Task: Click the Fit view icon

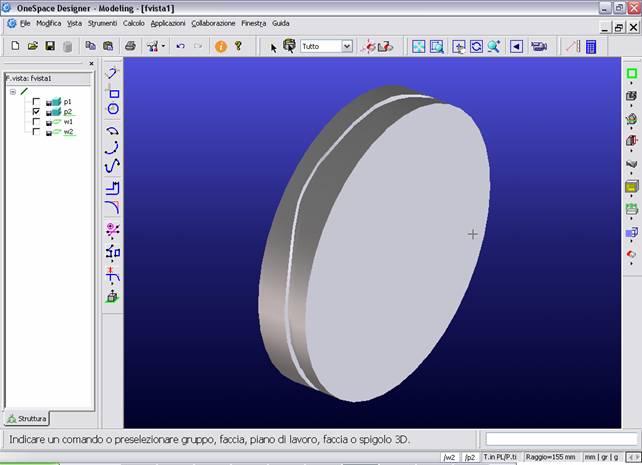Action: pyautogui.click(x=418, y=47)
